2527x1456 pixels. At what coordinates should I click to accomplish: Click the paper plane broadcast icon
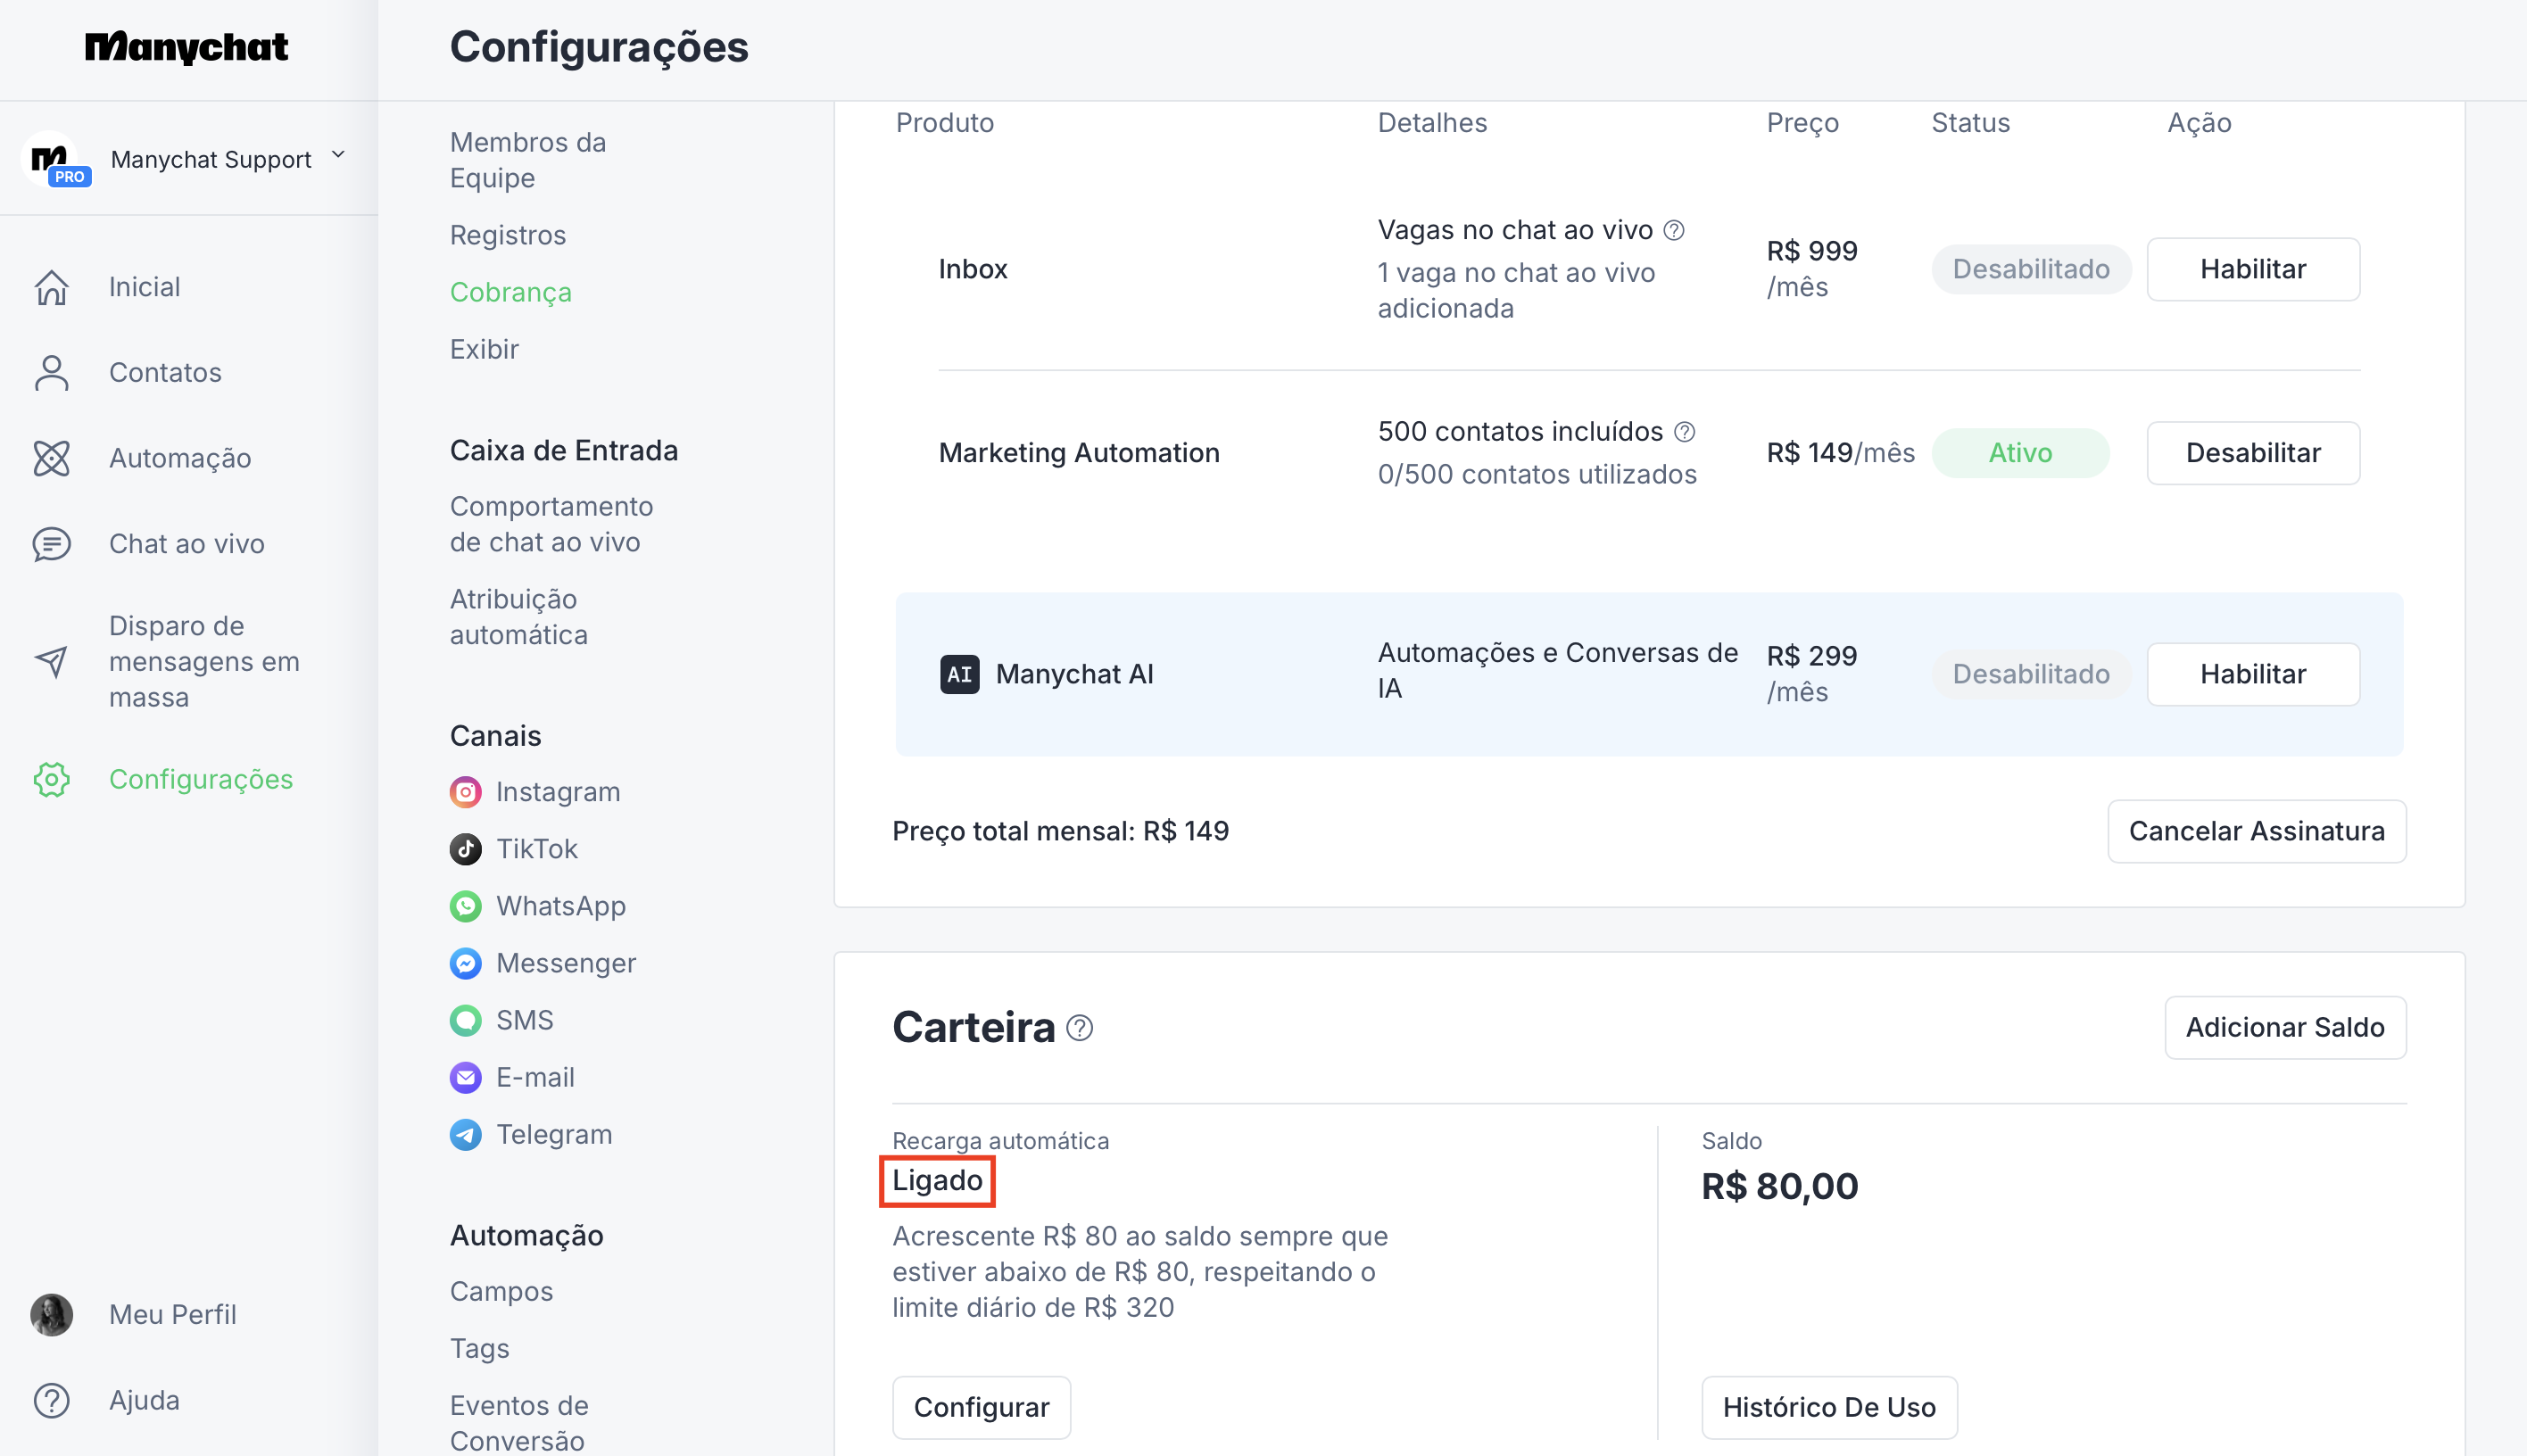[x=52, y=661]
